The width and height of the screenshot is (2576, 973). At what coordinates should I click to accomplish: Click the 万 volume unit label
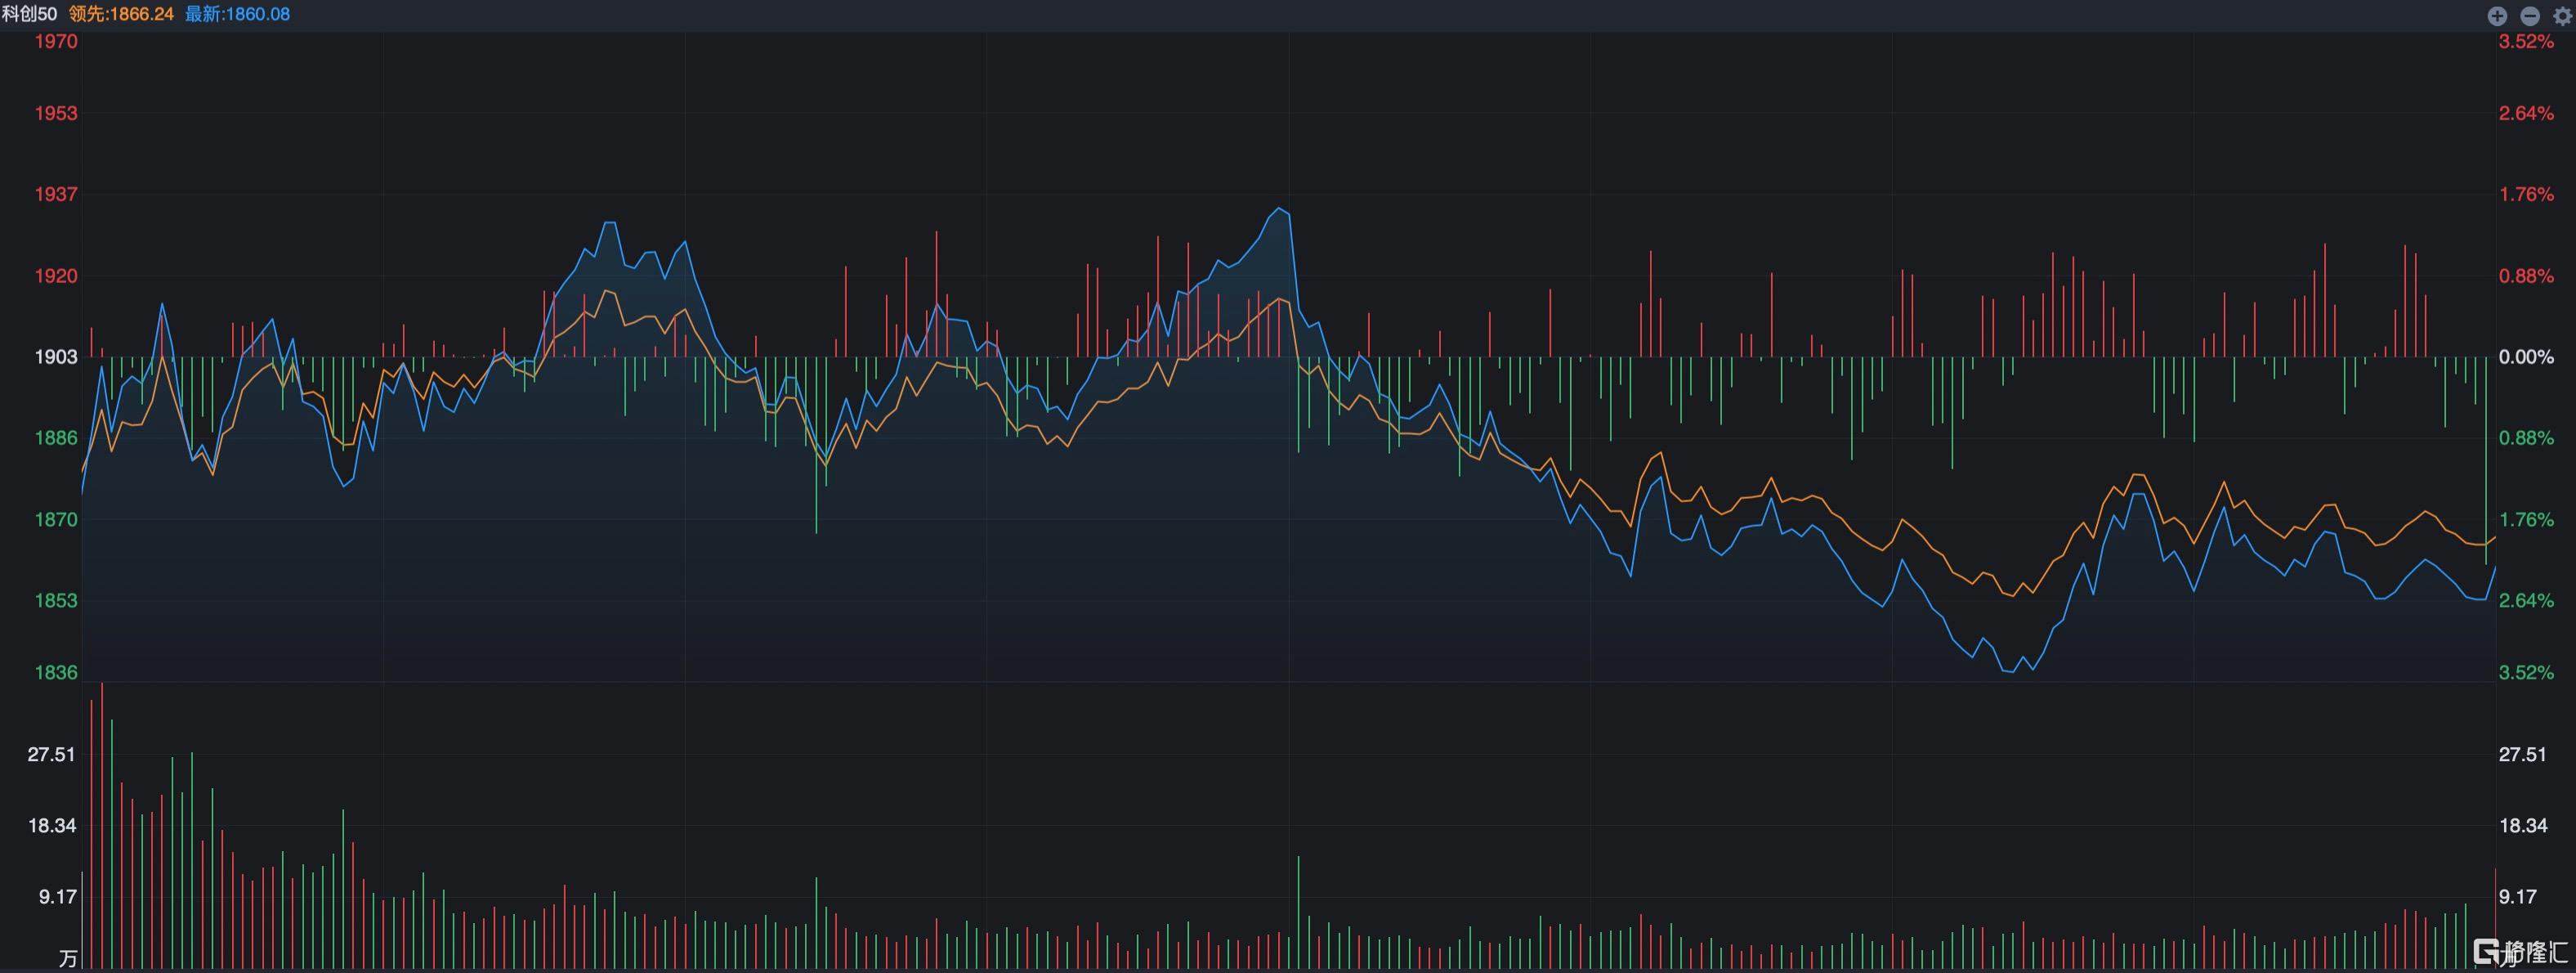[x=67, y=959]
